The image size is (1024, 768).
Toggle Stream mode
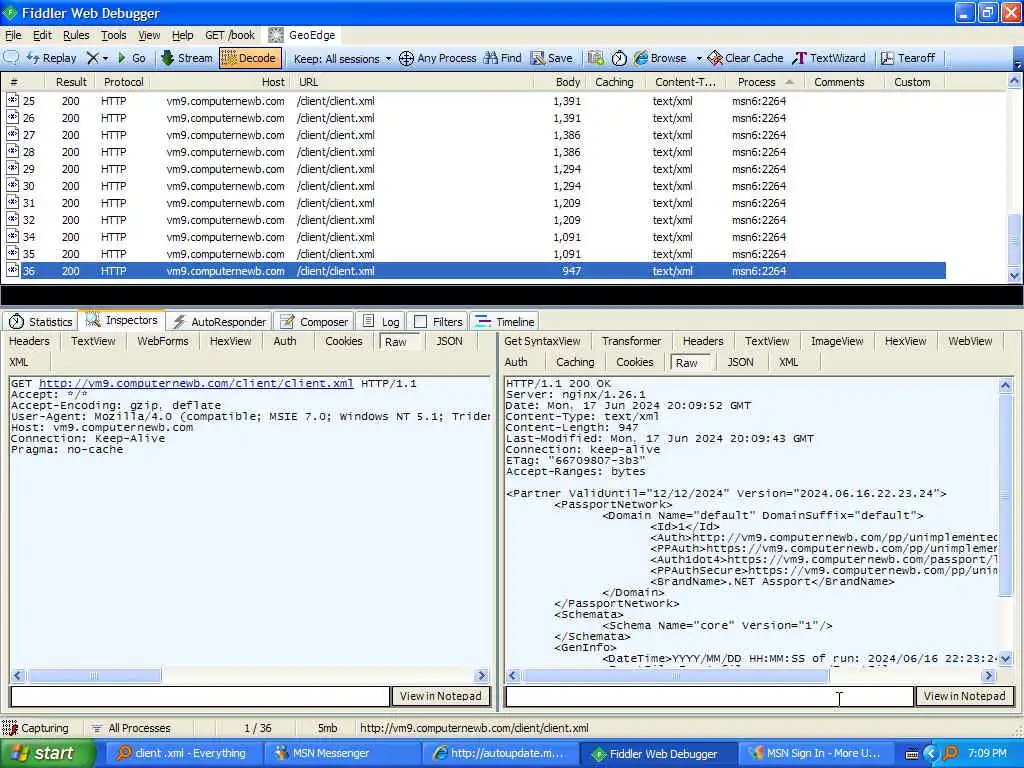187,58
